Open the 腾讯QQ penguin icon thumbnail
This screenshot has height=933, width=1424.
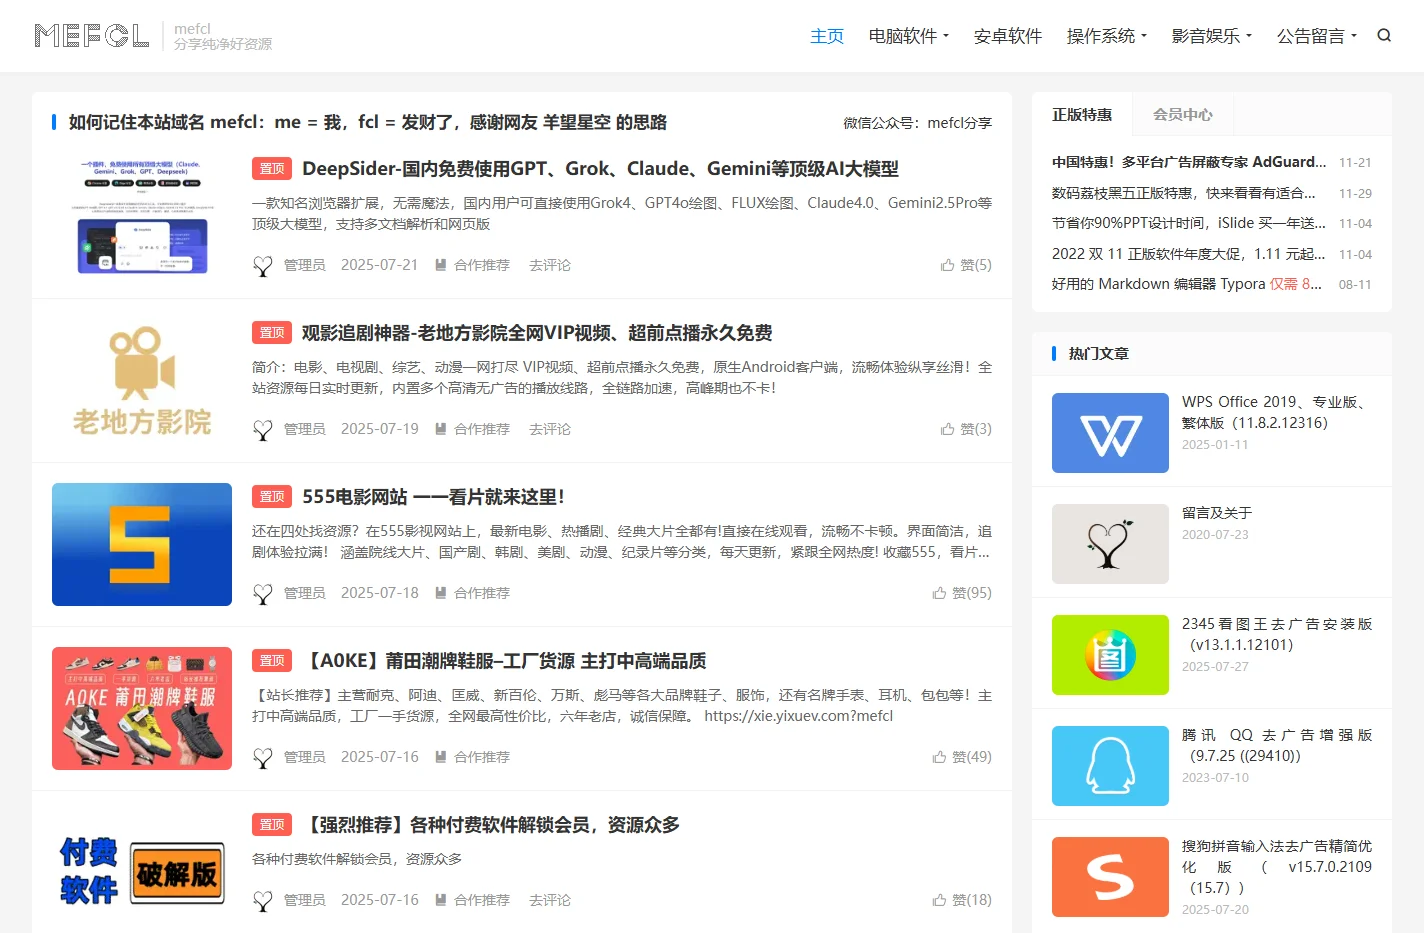[x=1110, y=766]
